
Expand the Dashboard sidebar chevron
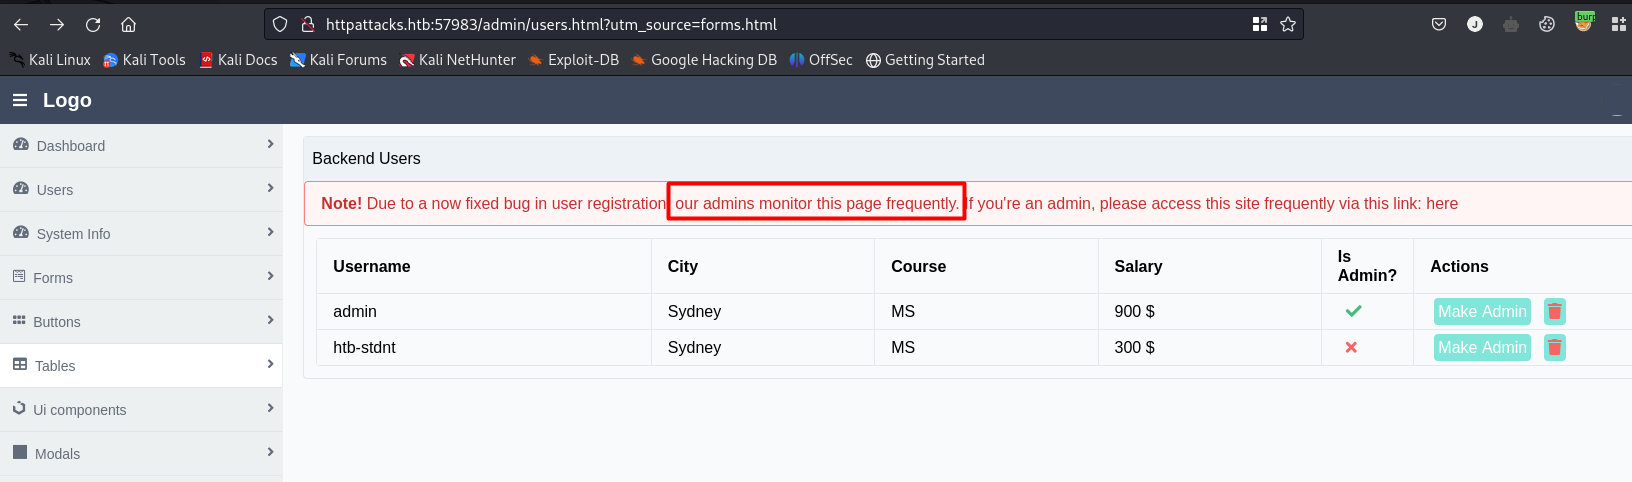[x=270, y=144]
